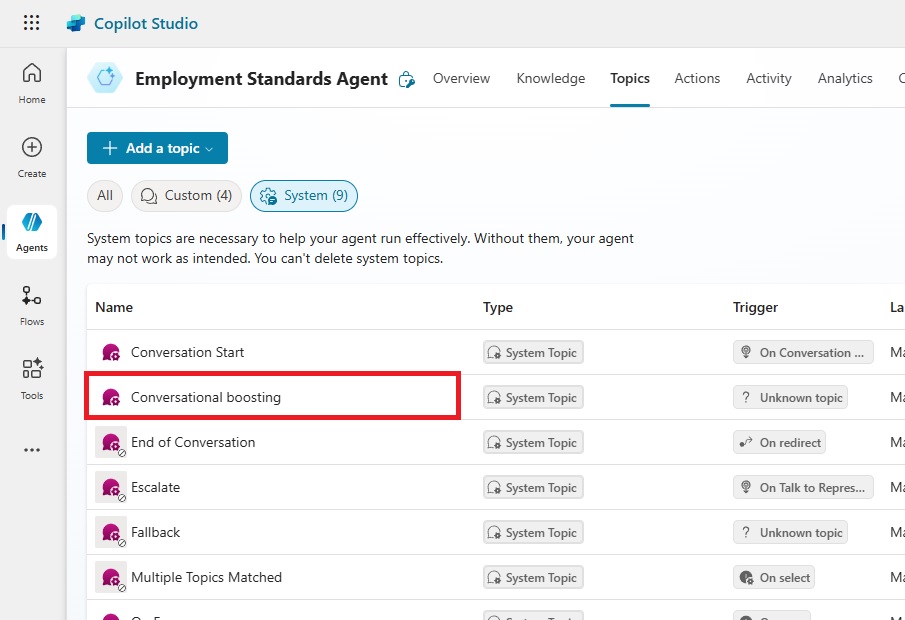Viewport: 905px width, 620px height.
Task: Click the Employment Standards Agent avatar icon
Action: (105, 78)
